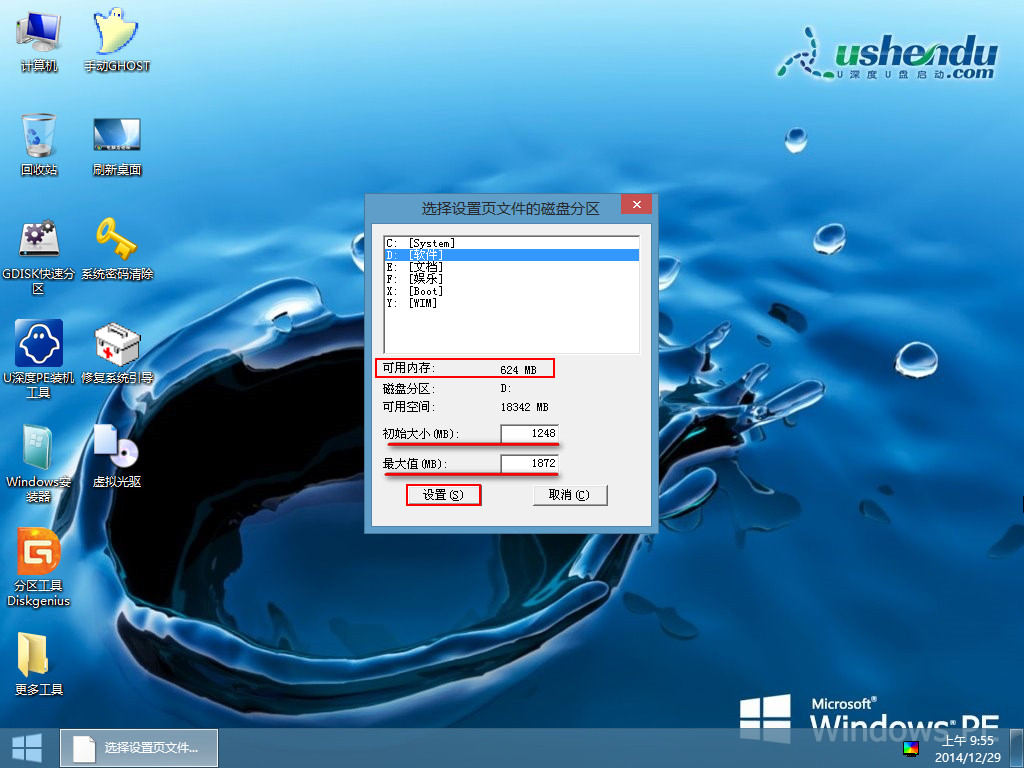This screenshot has width=1024, height=768.
Task: Launch Windows安装器 desktop icon
Action: [39, 462]
